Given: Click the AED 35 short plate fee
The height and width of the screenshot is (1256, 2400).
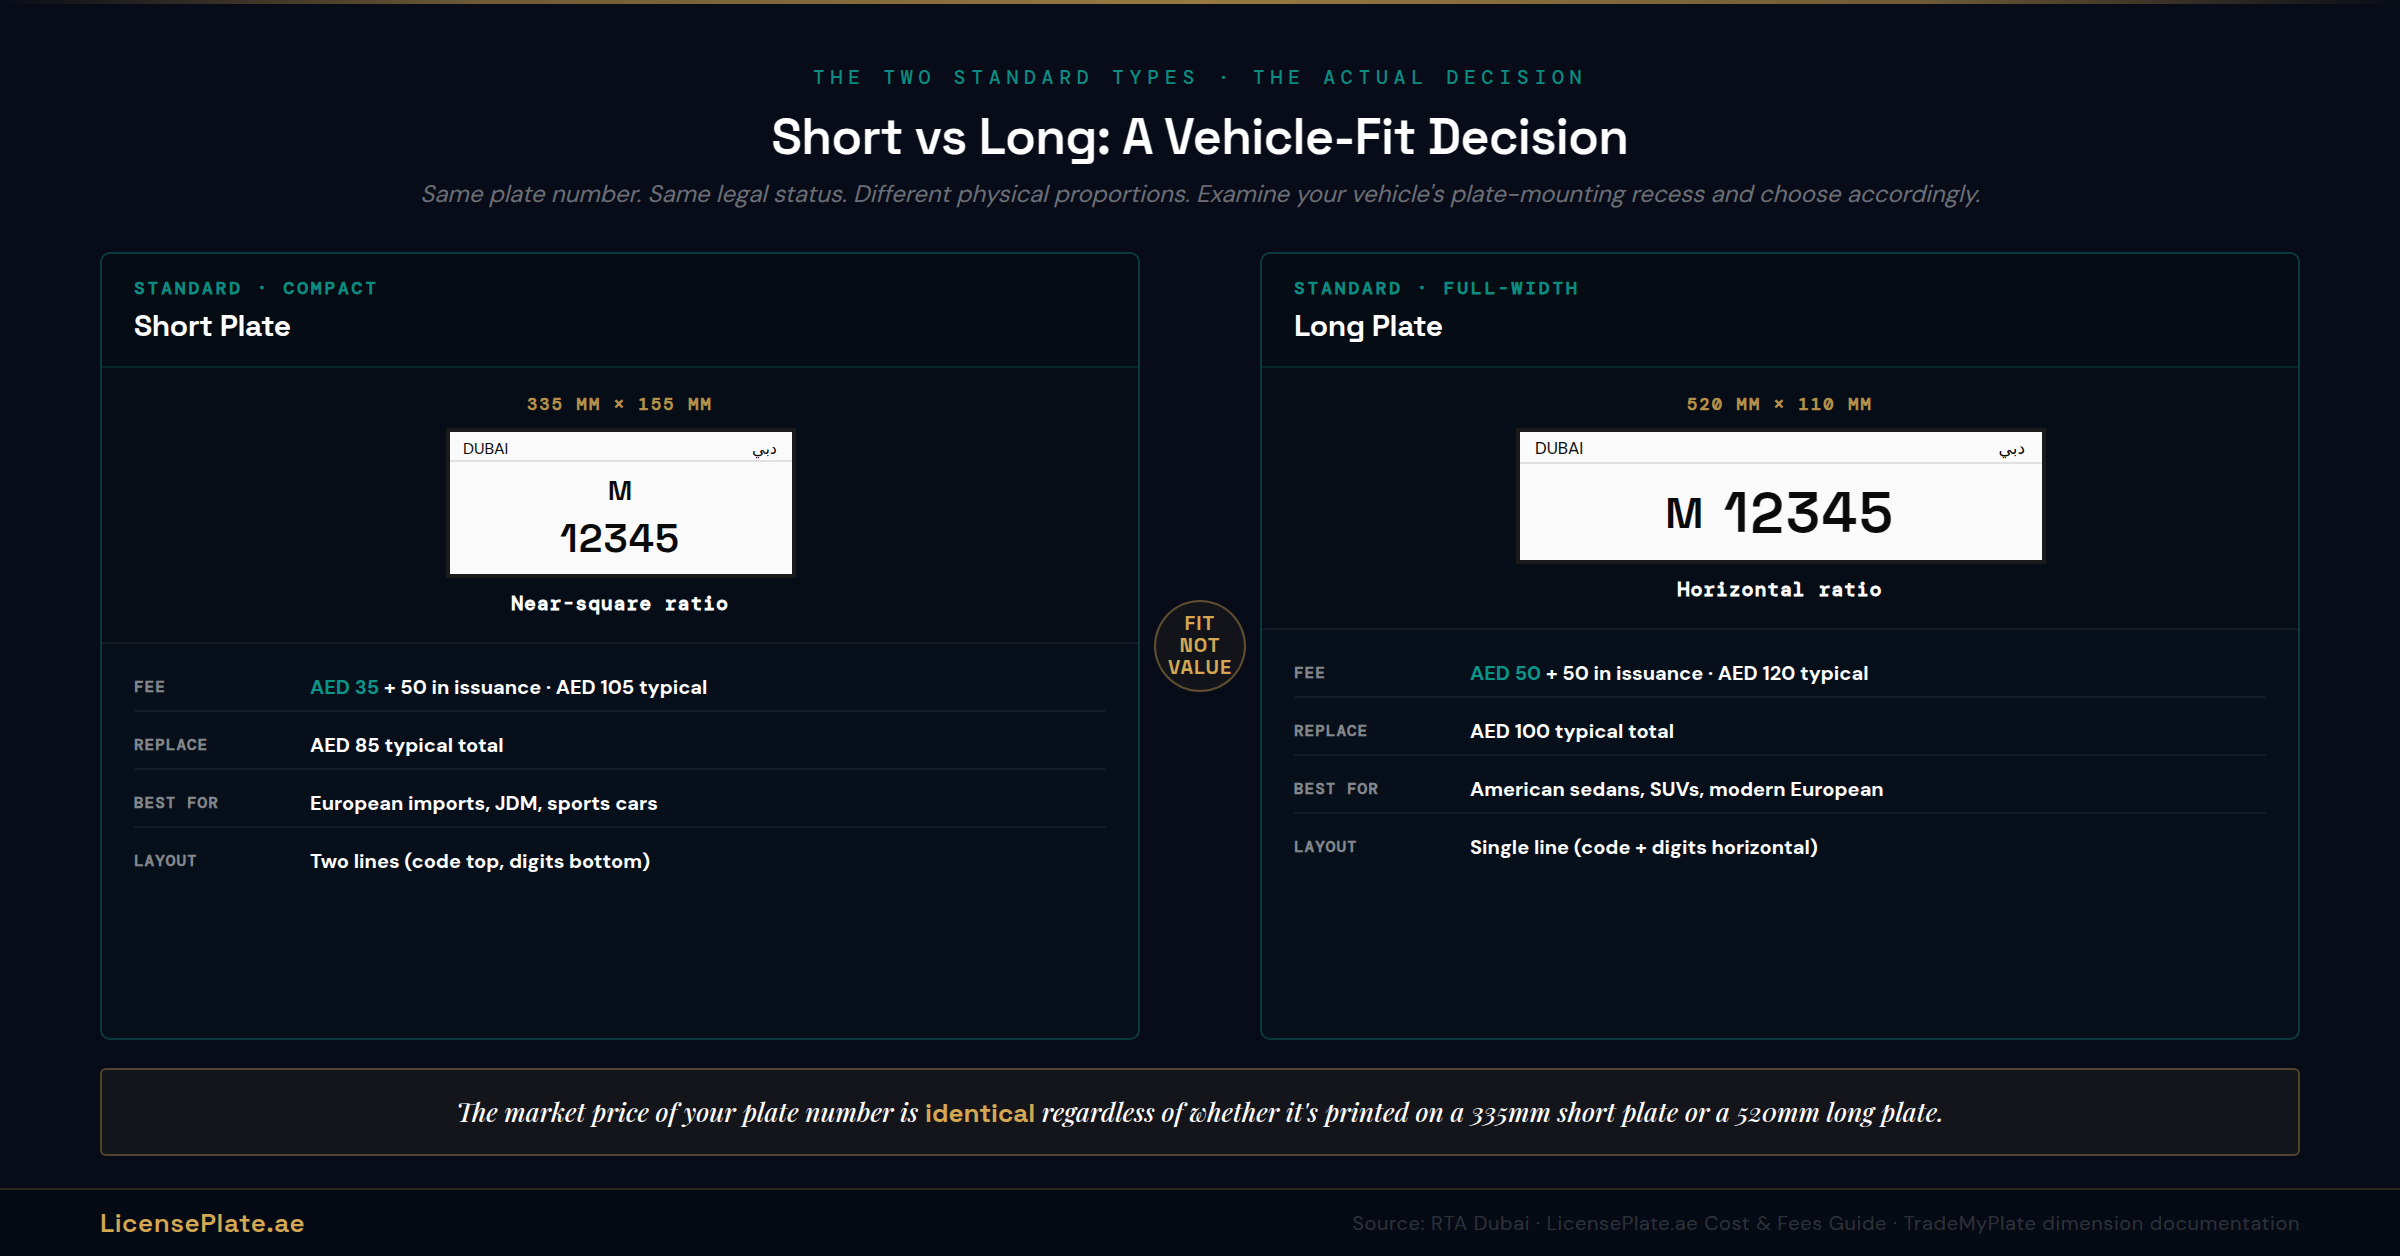Looking at the screenshot, I should (344, 687).
